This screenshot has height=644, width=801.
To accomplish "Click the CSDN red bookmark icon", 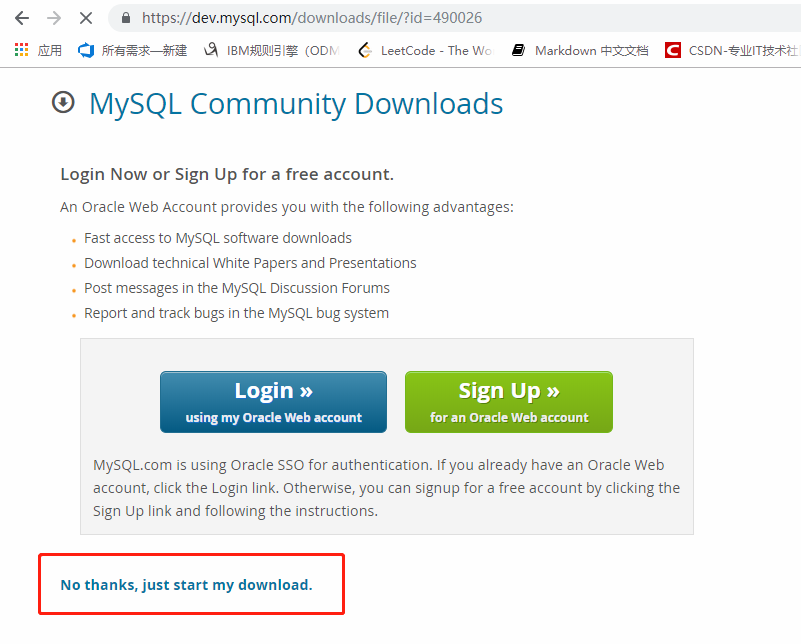I will click(673, 50).
